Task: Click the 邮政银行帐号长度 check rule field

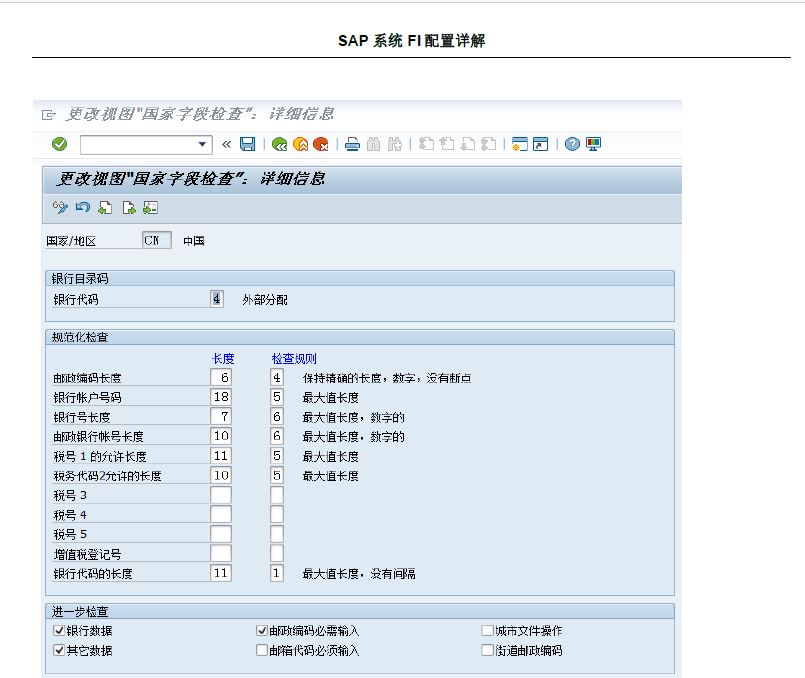Action: point(277,436)
